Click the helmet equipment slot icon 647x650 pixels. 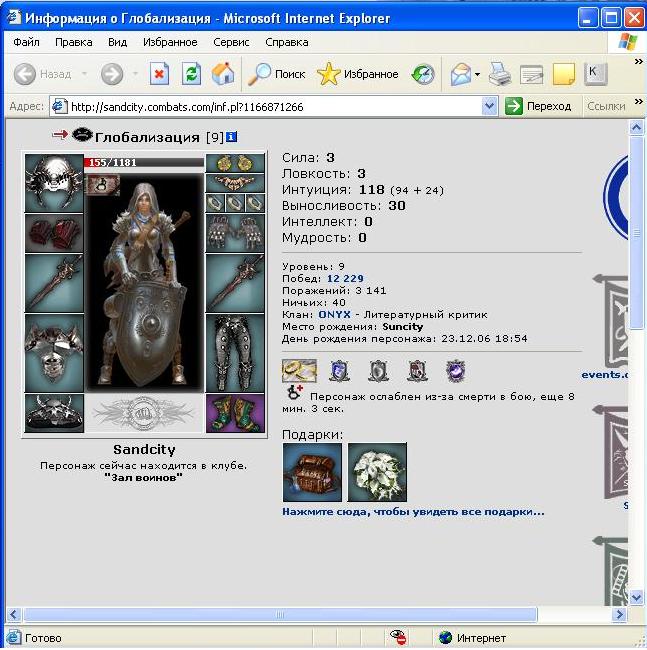[54, 183]
